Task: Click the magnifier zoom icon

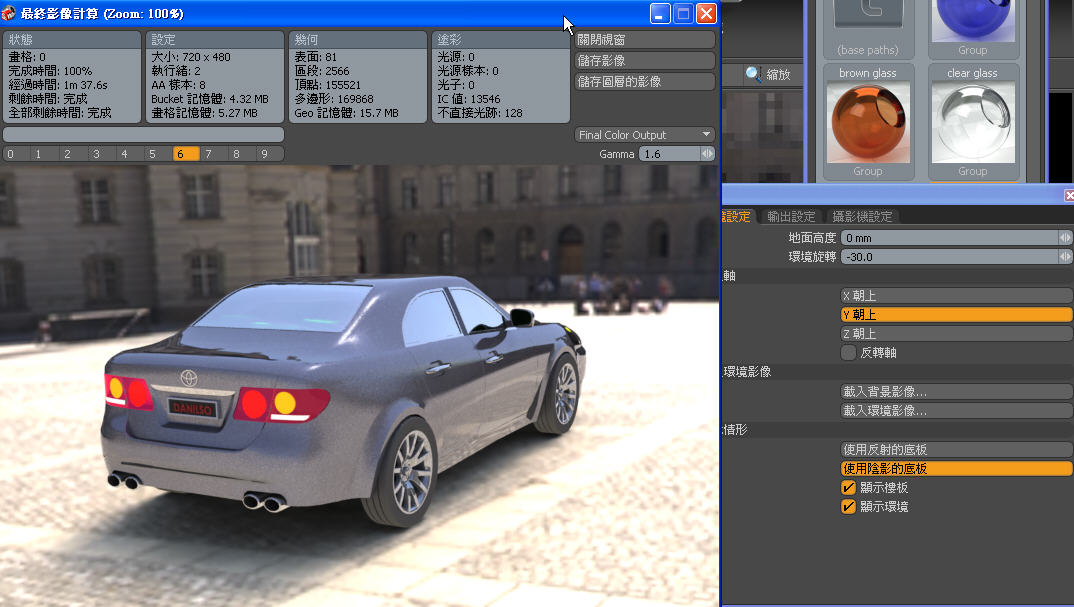Action: pos(753,73)
